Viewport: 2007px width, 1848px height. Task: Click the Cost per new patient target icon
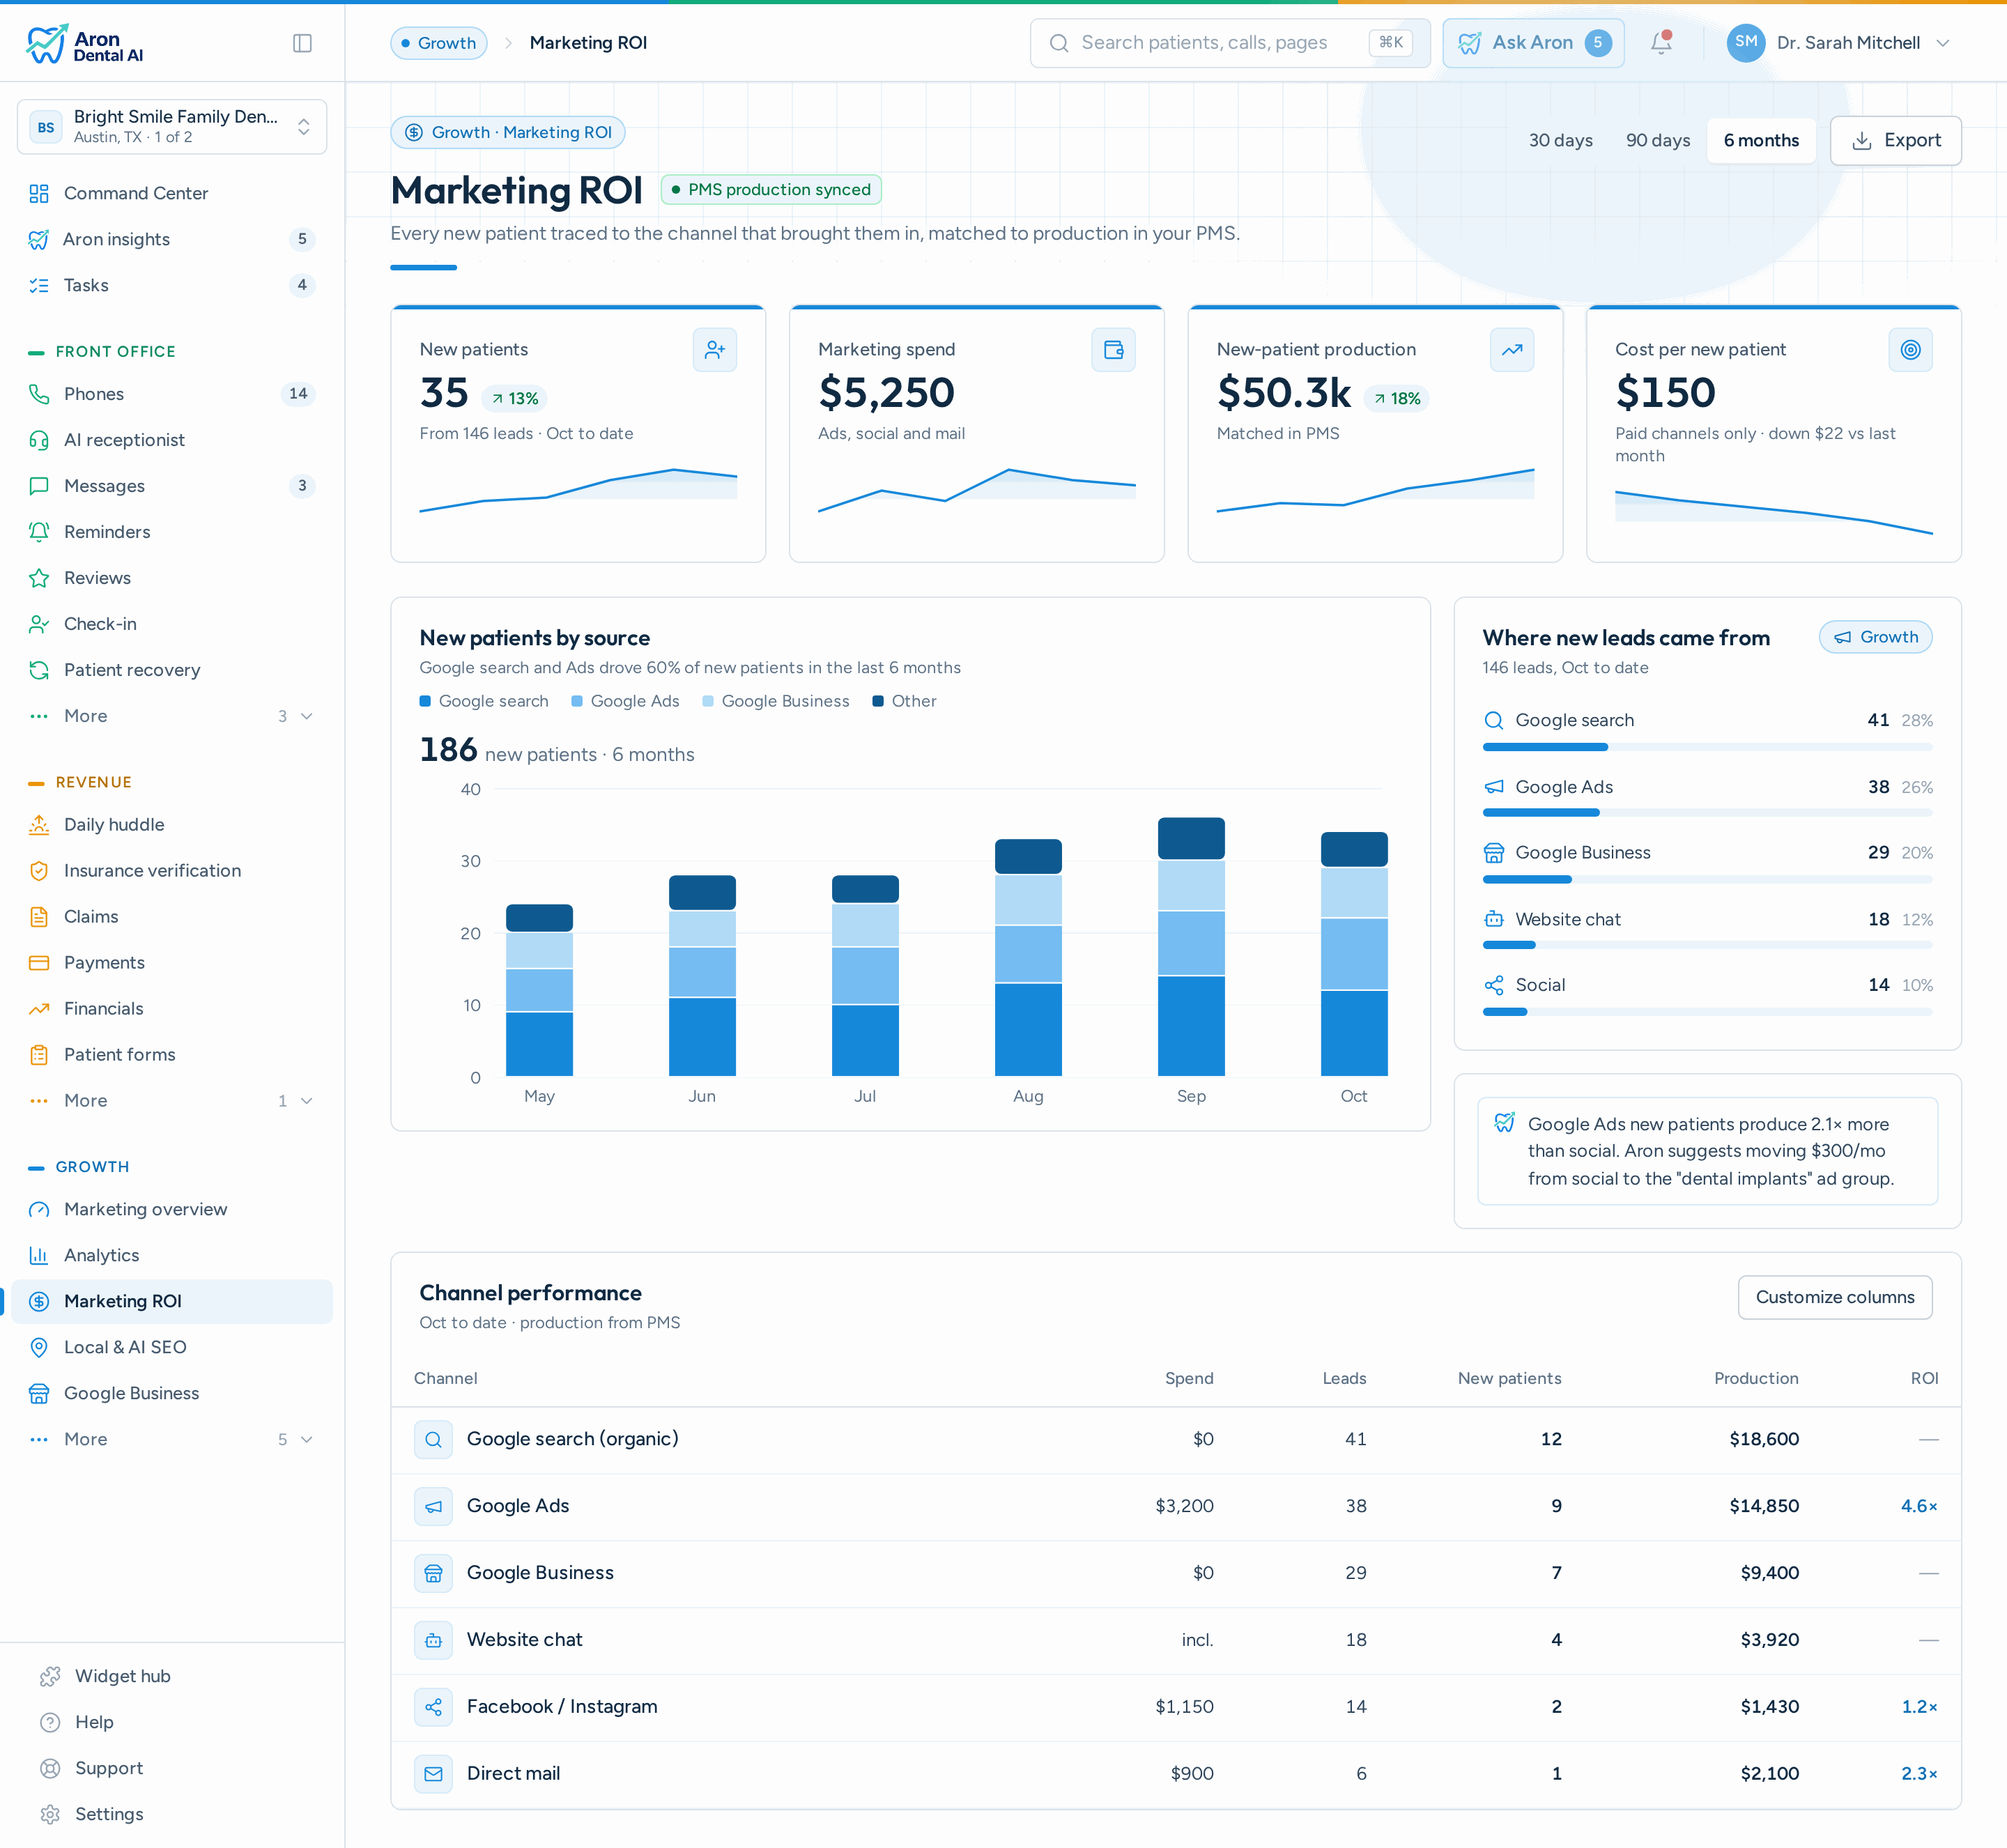1910,350
